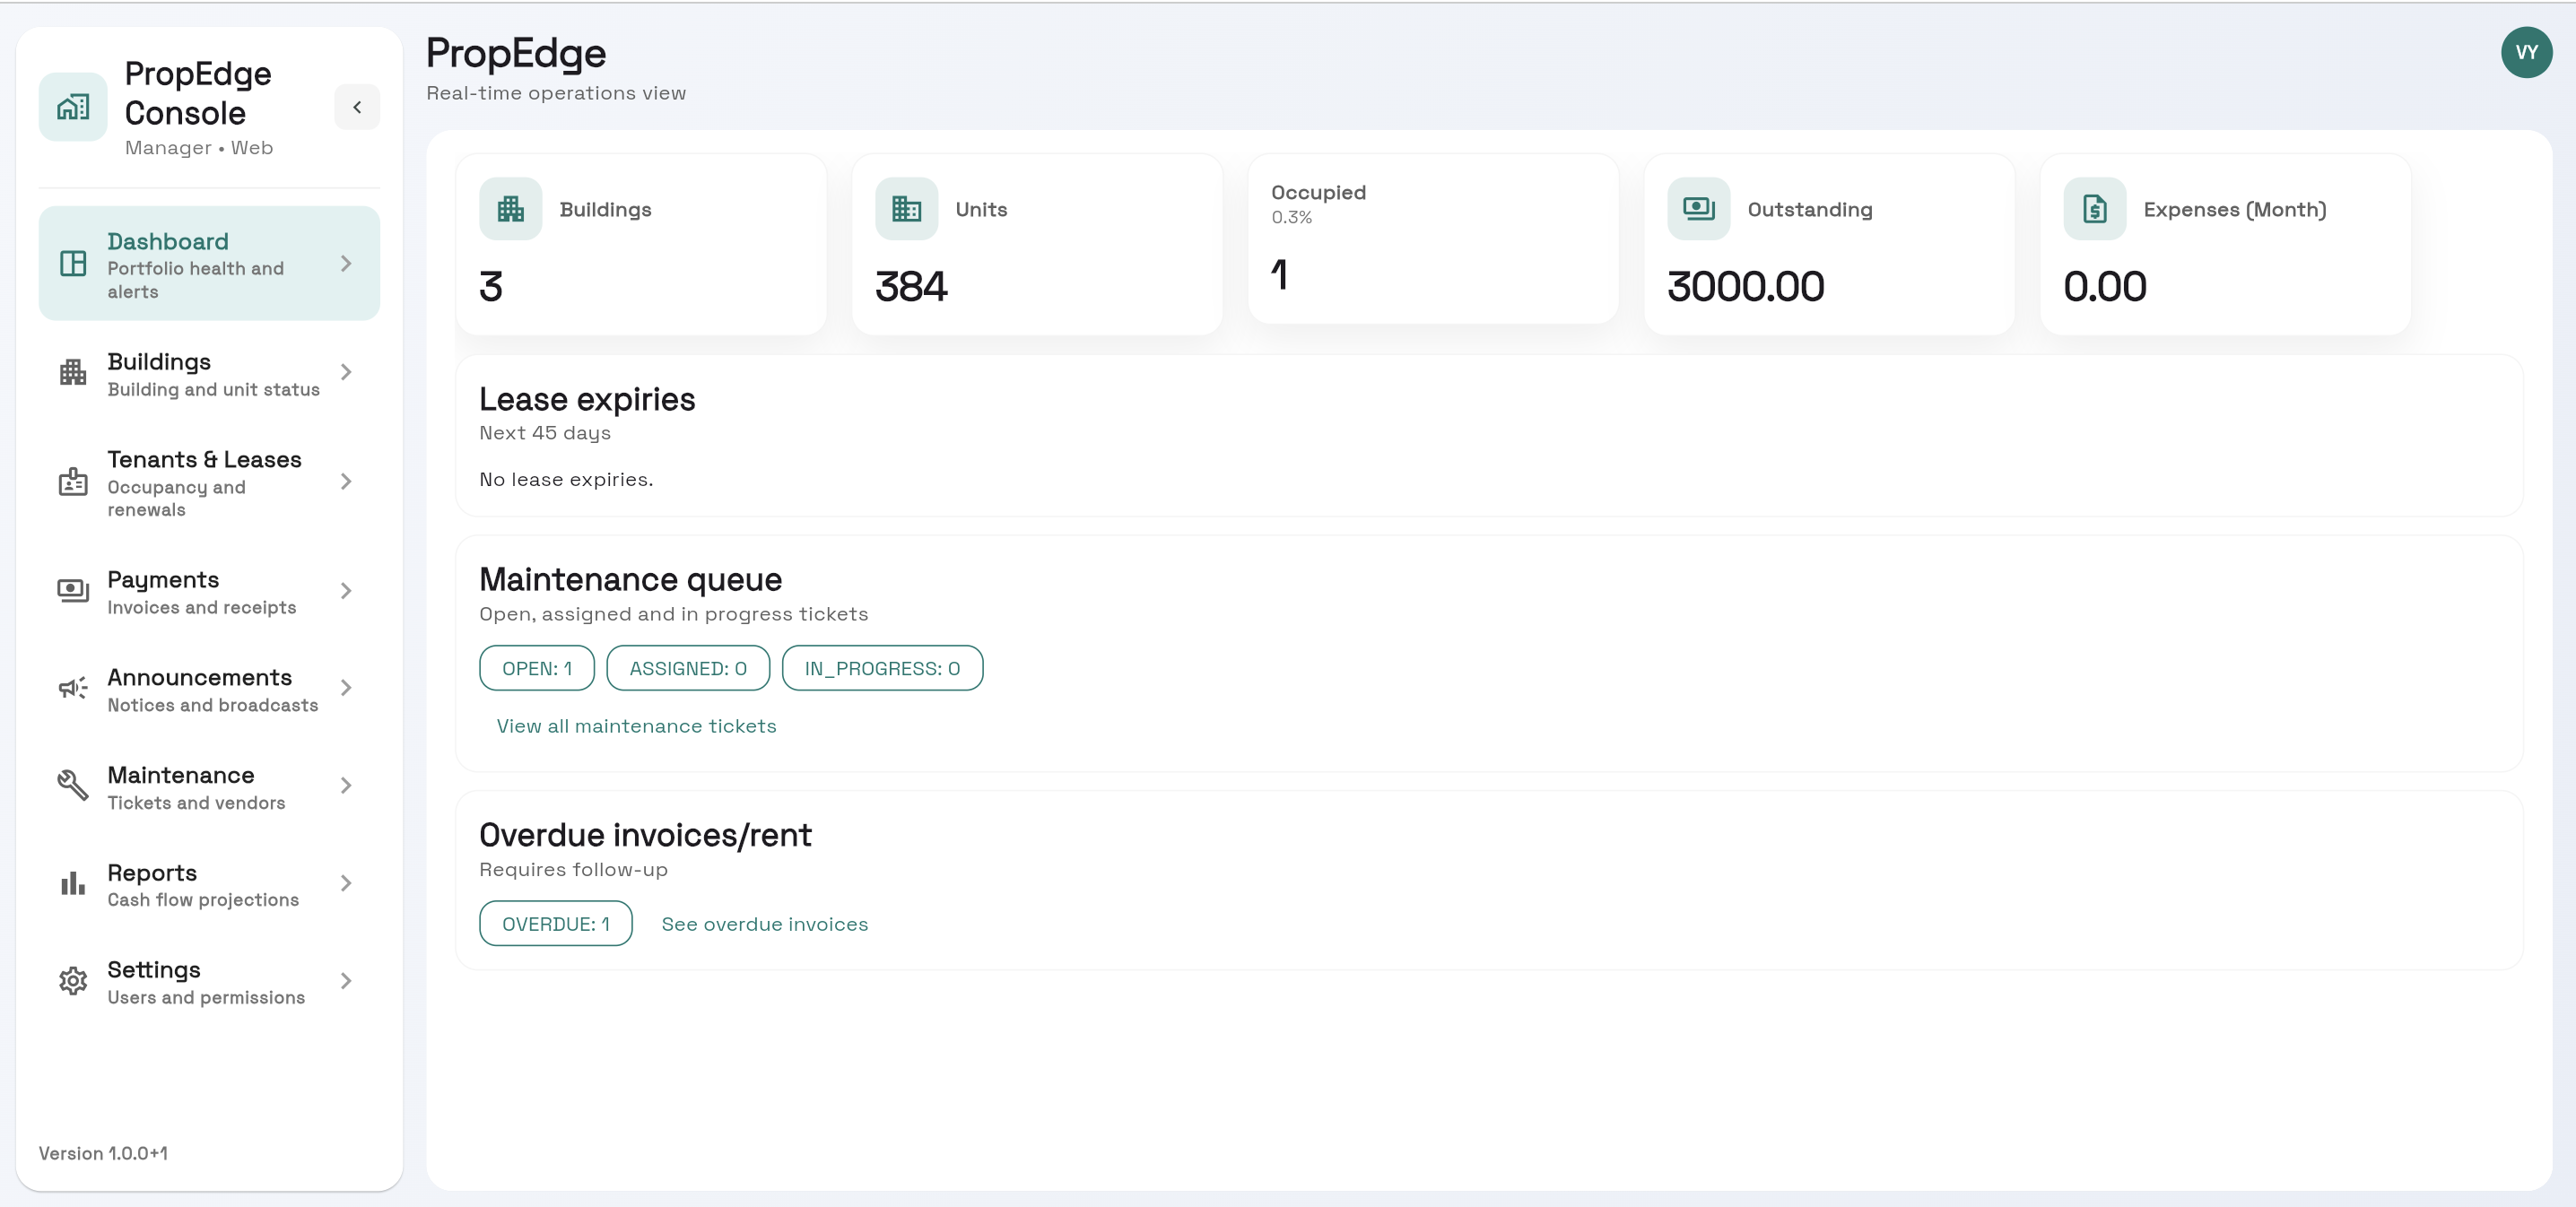The image size is (2576, 1207).
Task: Toggle the OPEN: 1 maintenance filter
Action: 536,668
